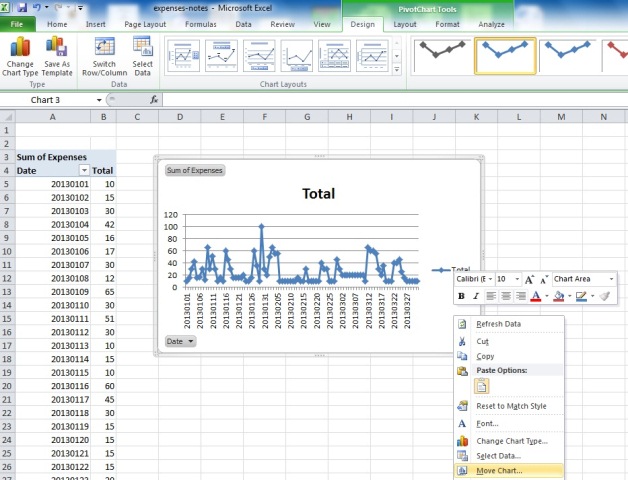Choose Font... from context menu
628x480 pixels.
pyautogui.click(x=509, y=424)
